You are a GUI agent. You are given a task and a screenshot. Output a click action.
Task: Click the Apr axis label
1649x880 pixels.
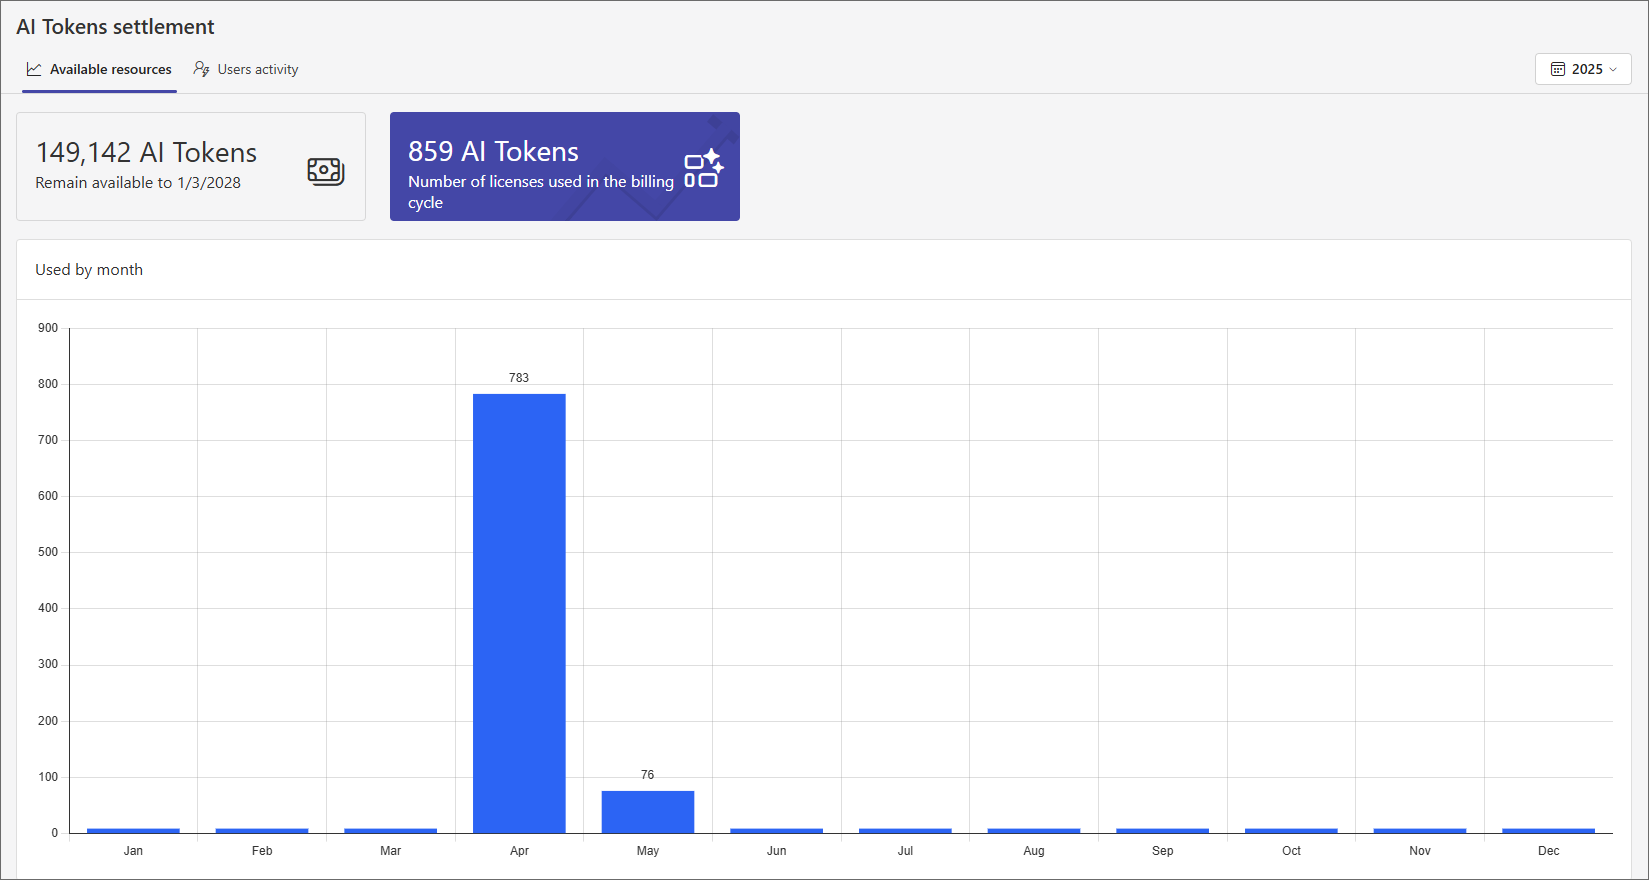pos(519,851)
